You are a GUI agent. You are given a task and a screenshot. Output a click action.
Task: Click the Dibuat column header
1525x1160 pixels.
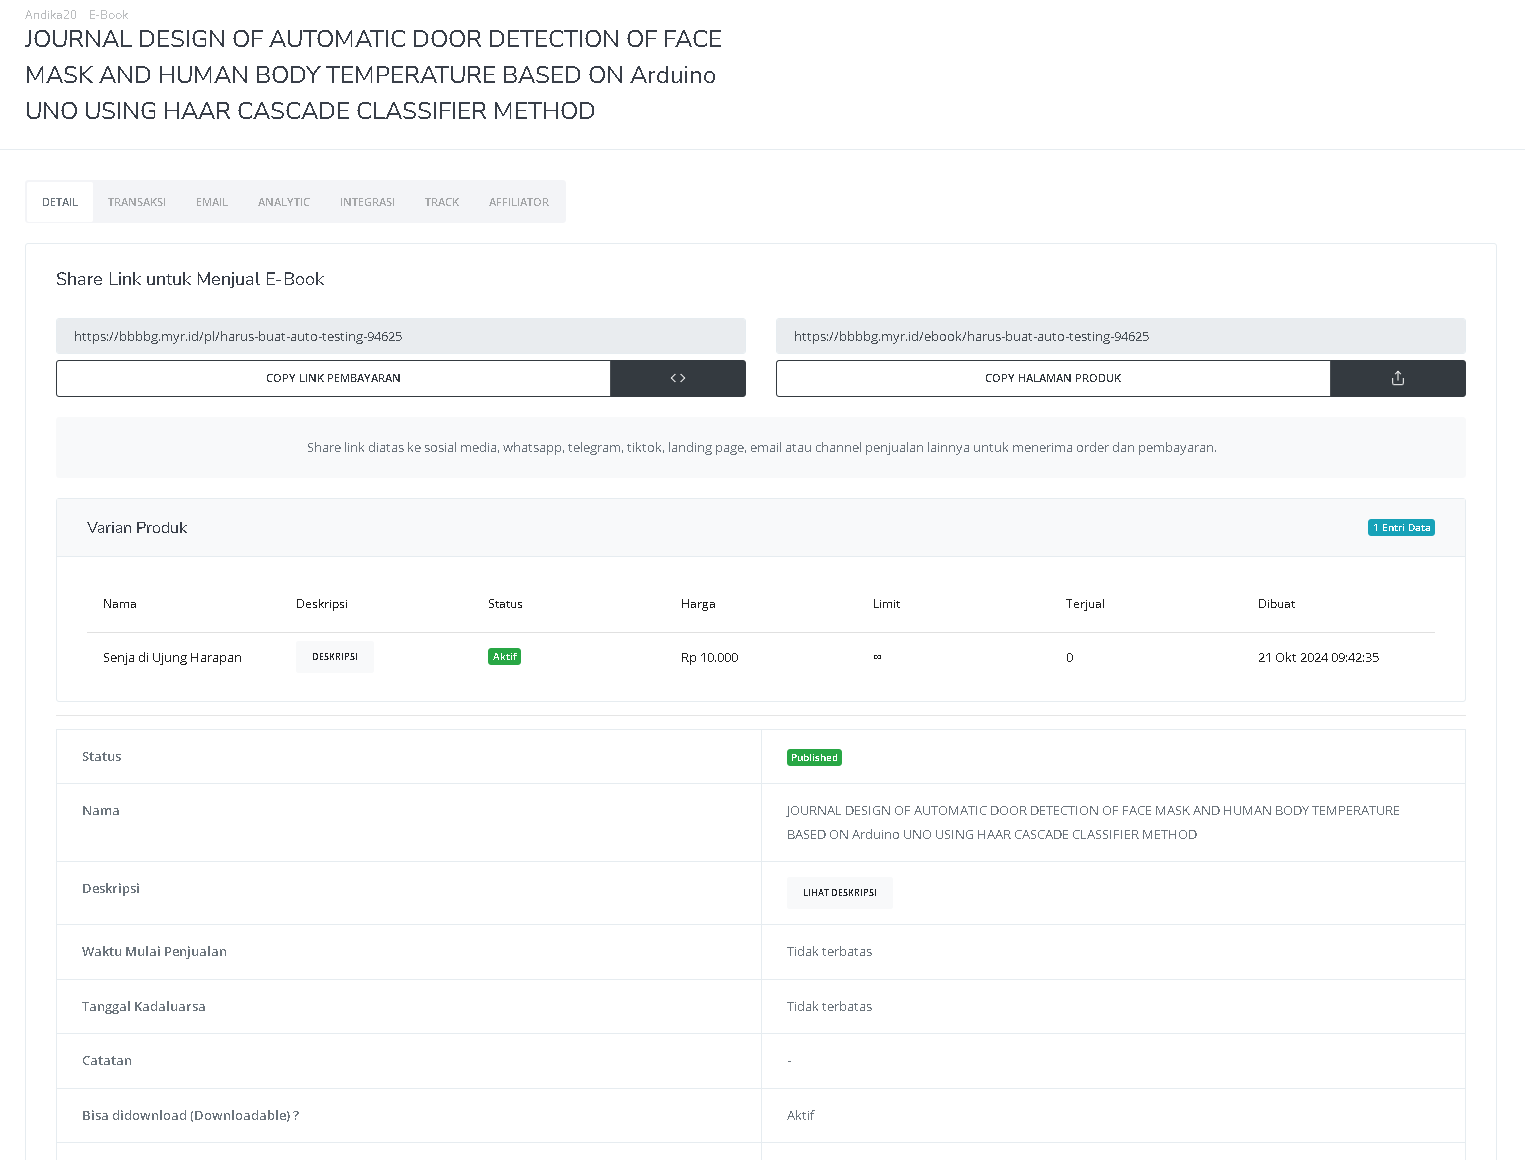pos(1276,604)
